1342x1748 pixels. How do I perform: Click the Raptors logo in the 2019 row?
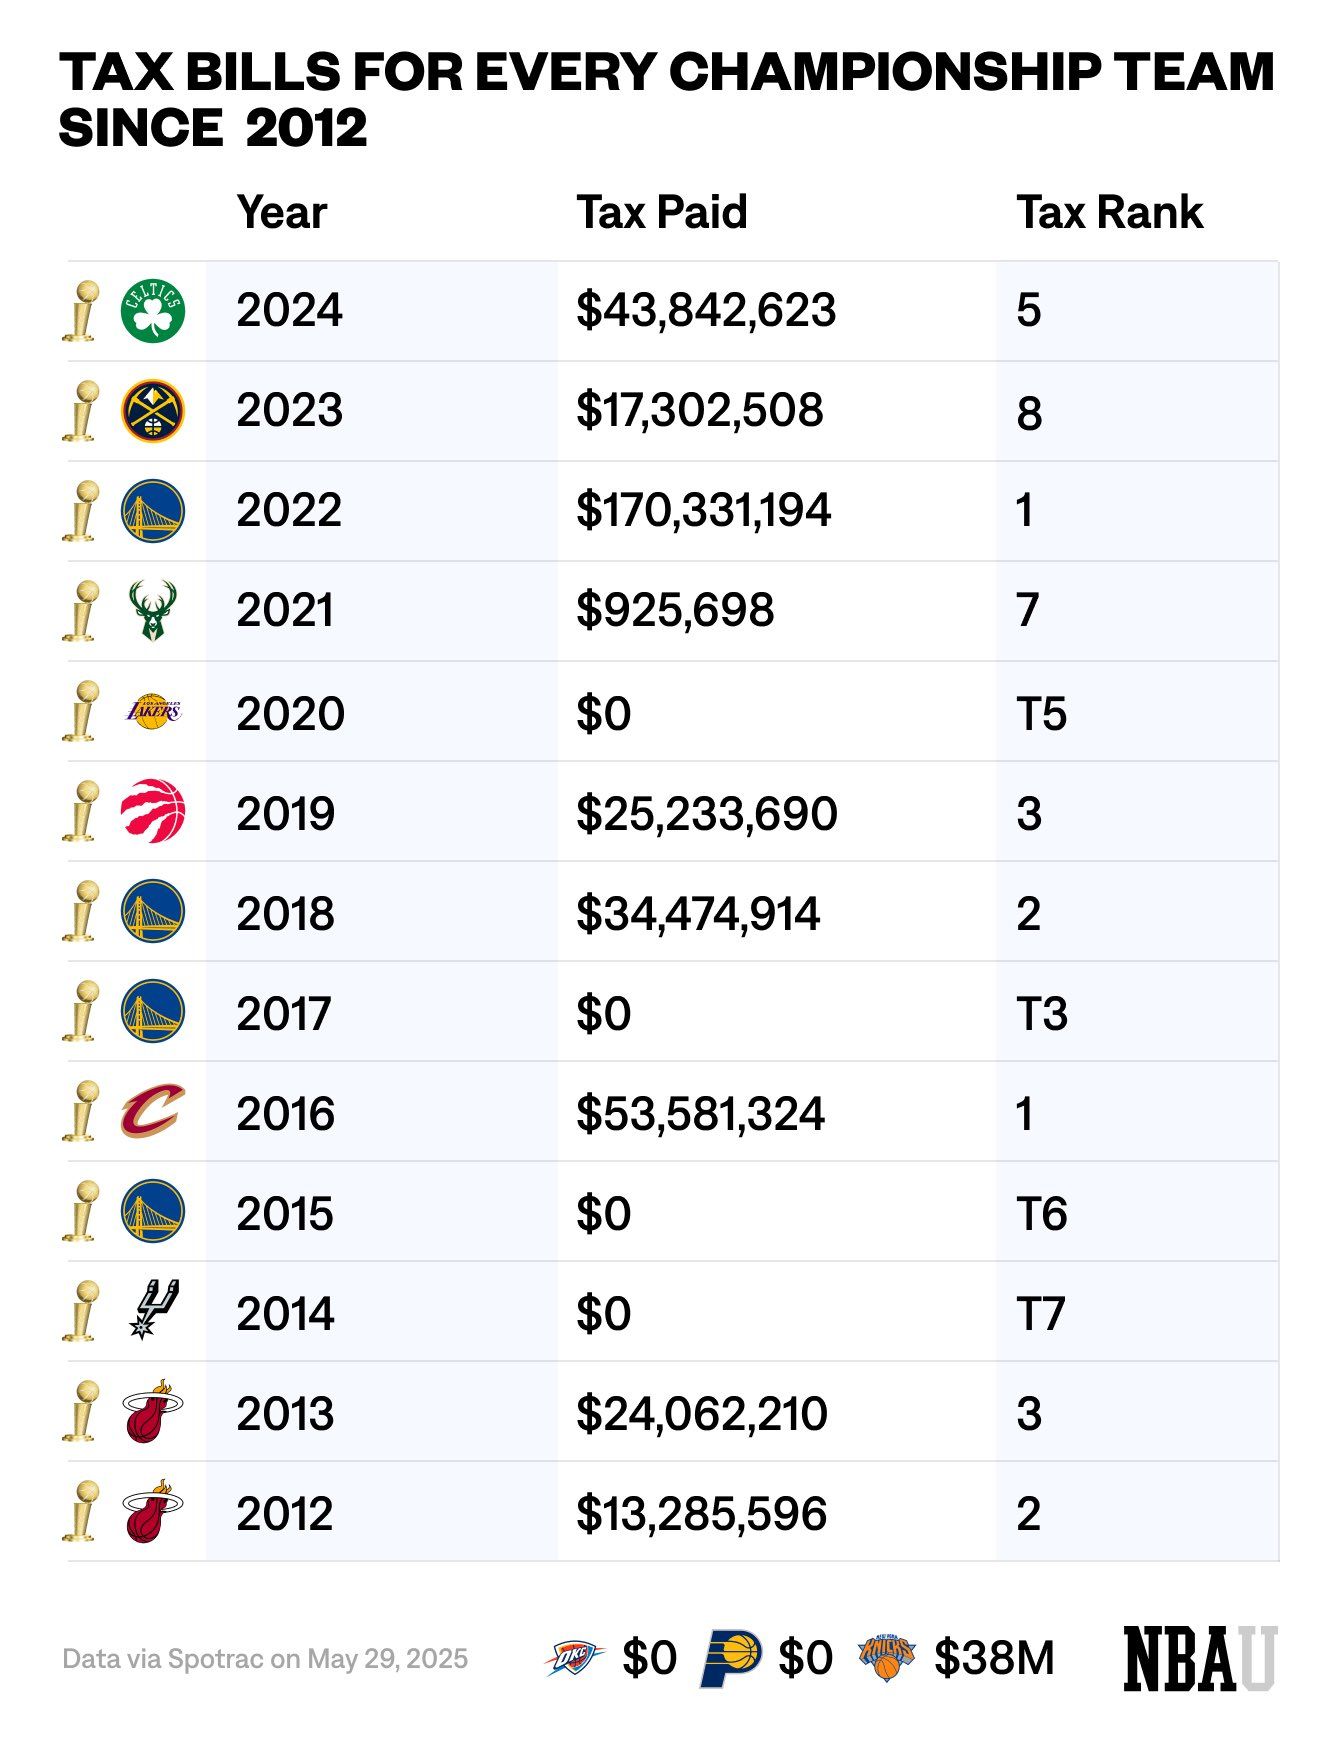click(x=153, y=811)
